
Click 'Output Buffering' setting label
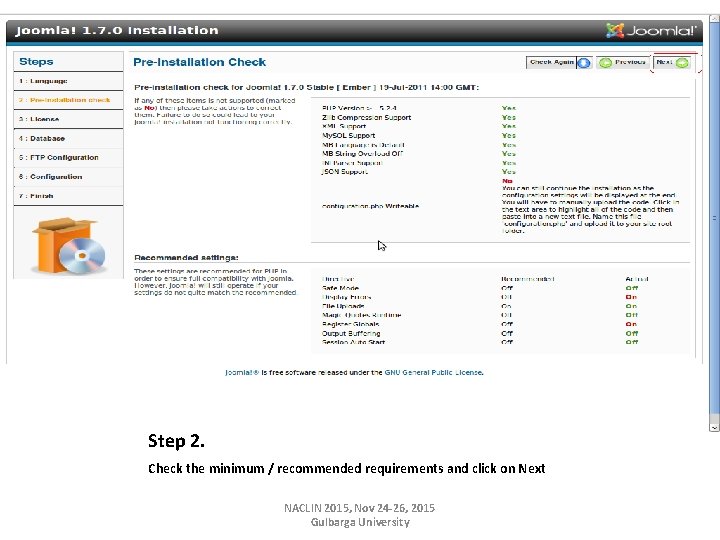pyautogui.click(x=351, y=333)
